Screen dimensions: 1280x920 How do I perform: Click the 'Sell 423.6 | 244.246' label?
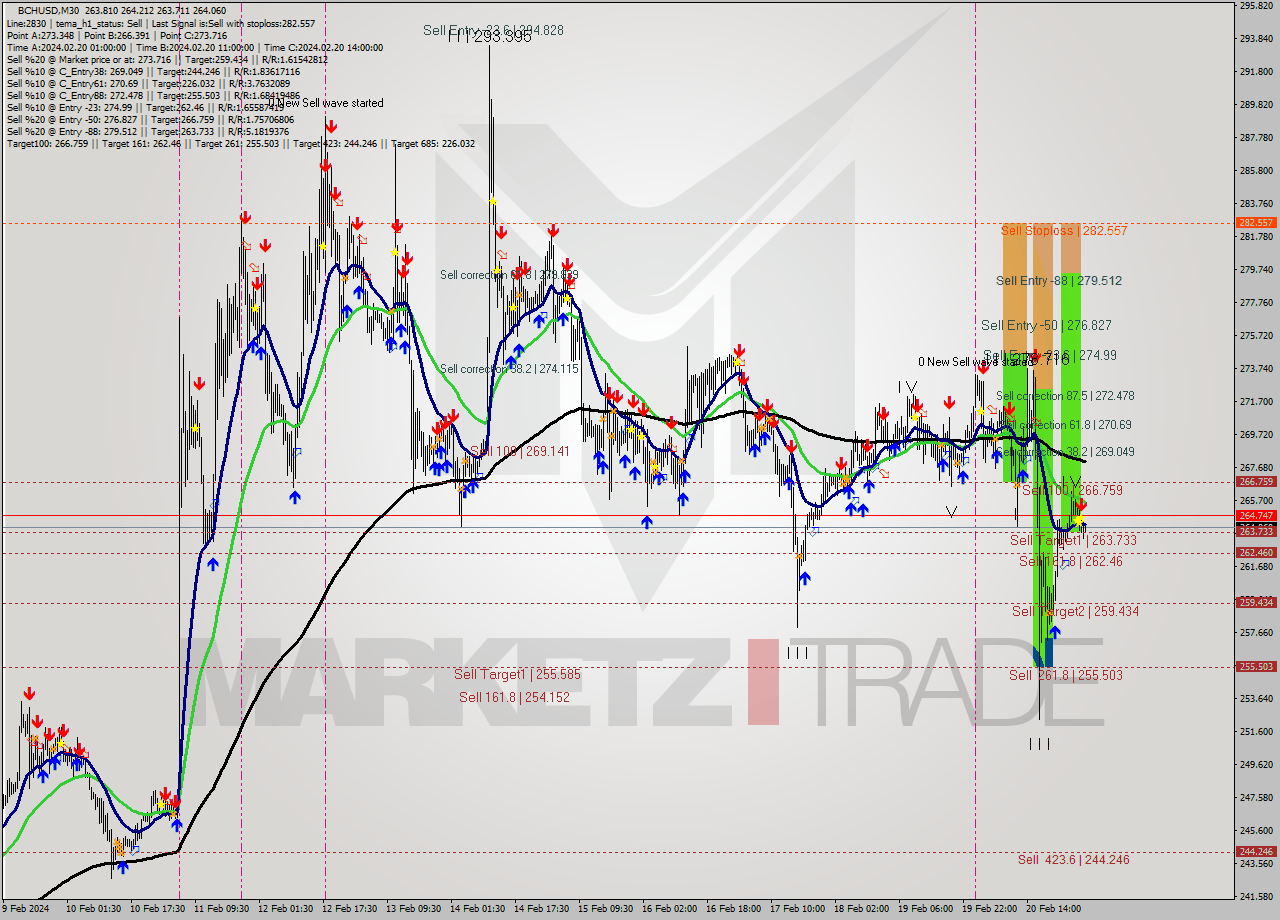1074,859
